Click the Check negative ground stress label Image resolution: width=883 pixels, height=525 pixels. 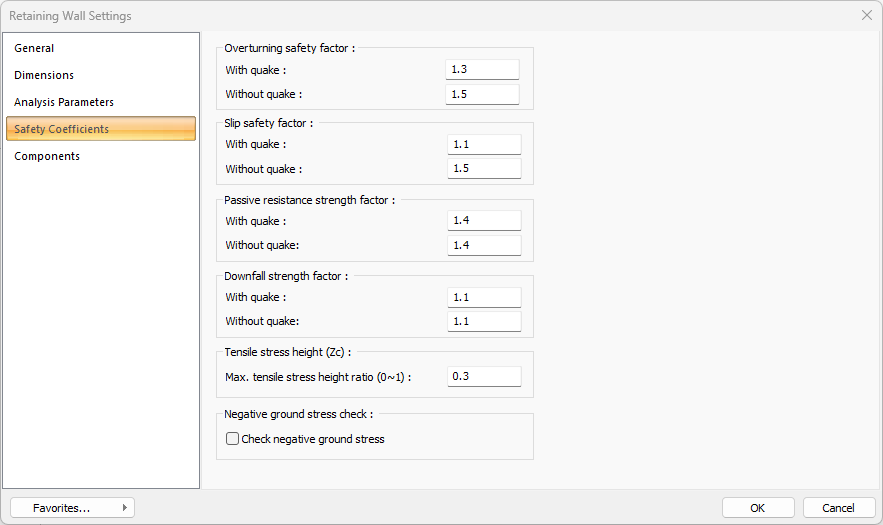(313, 439)
